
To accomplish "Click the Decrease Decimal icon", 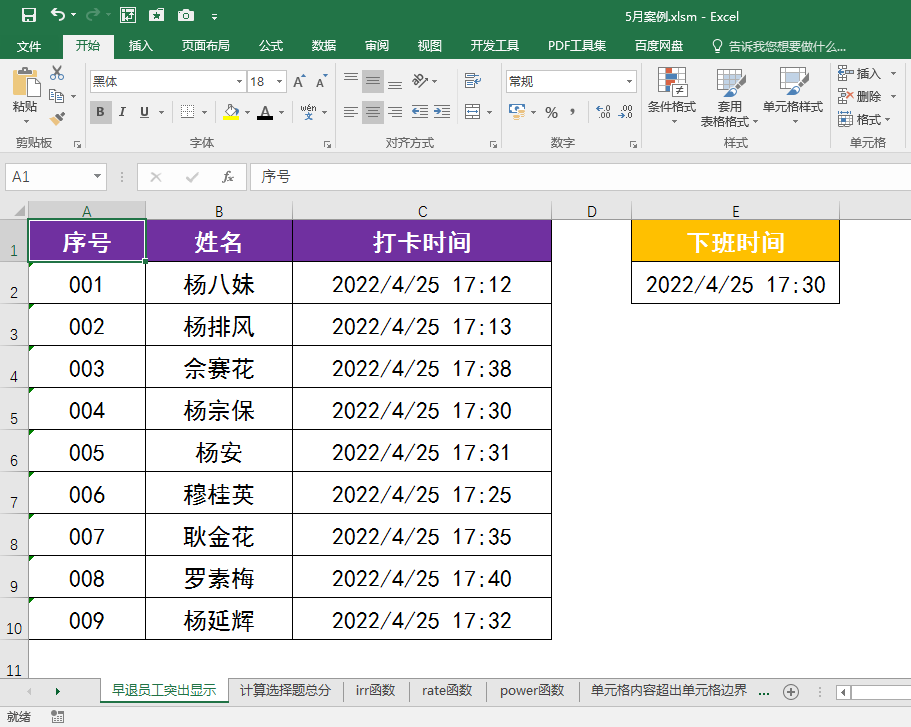I will 626,112.
